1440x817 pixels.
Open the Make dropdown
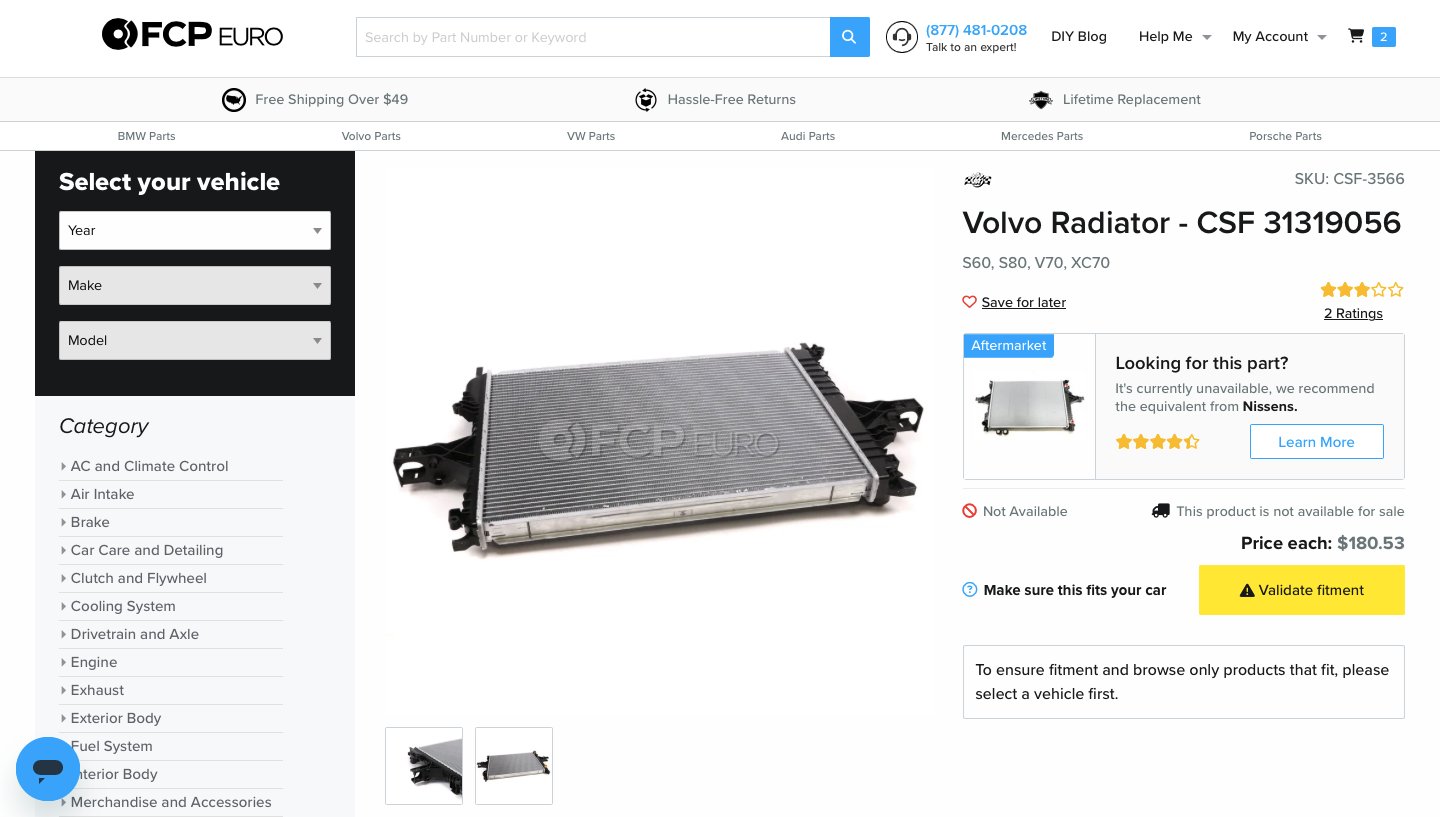195,285
